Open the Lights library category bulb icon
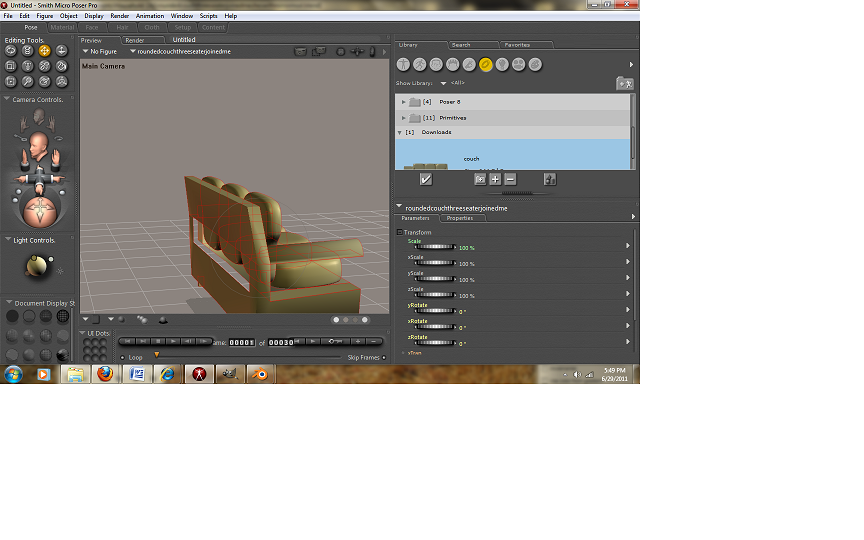864x540 pixels. click(502, 64)
